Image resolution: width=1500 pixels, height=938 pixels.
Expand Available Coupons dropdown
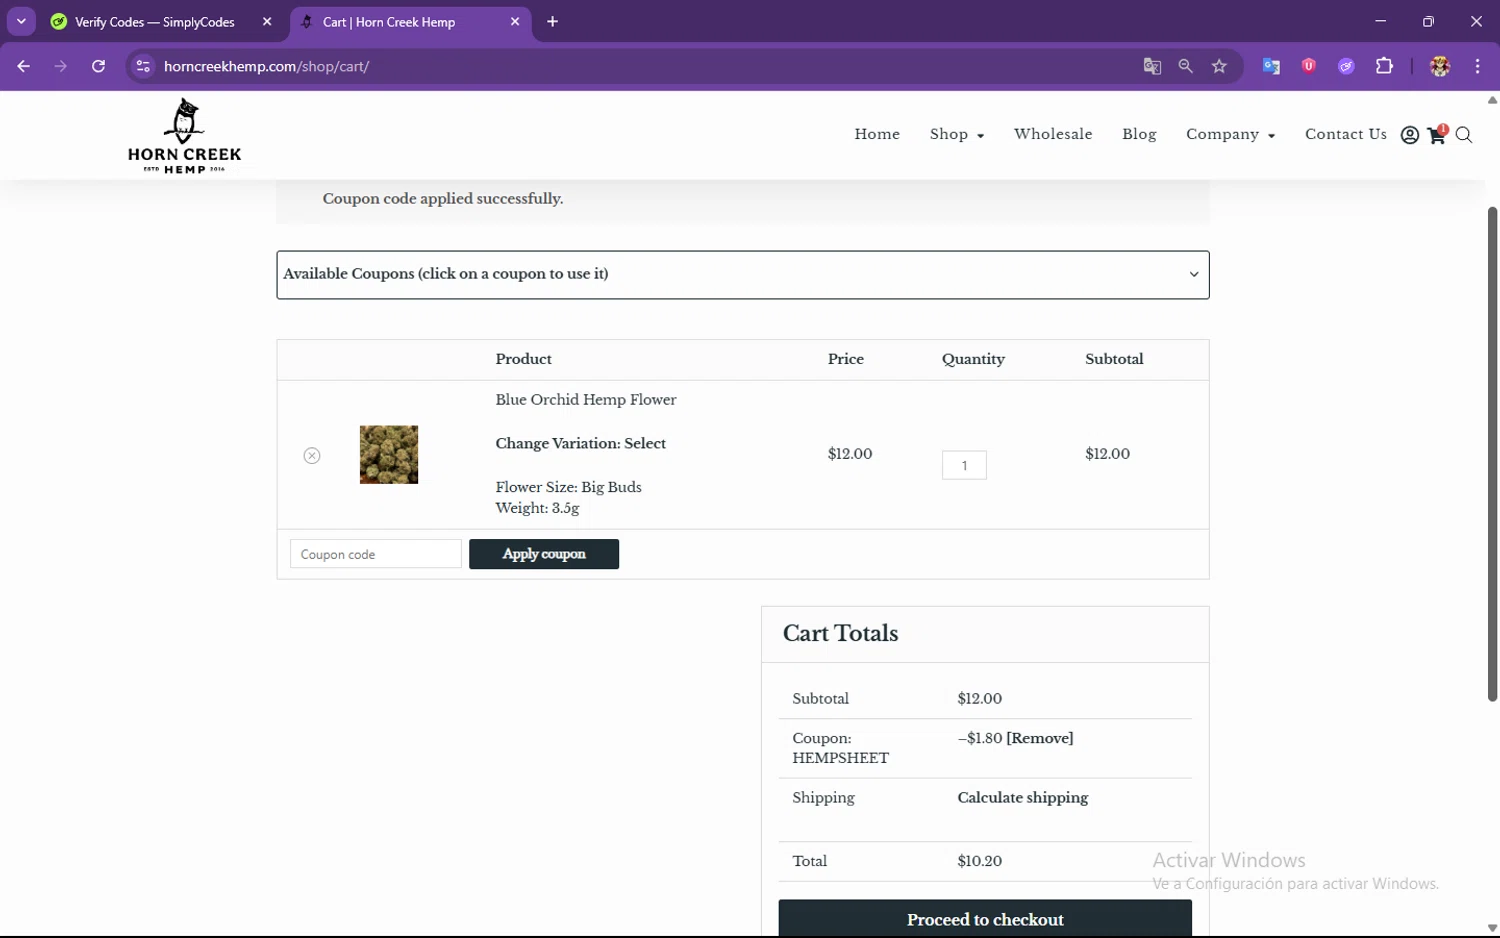tap(743, 274)
